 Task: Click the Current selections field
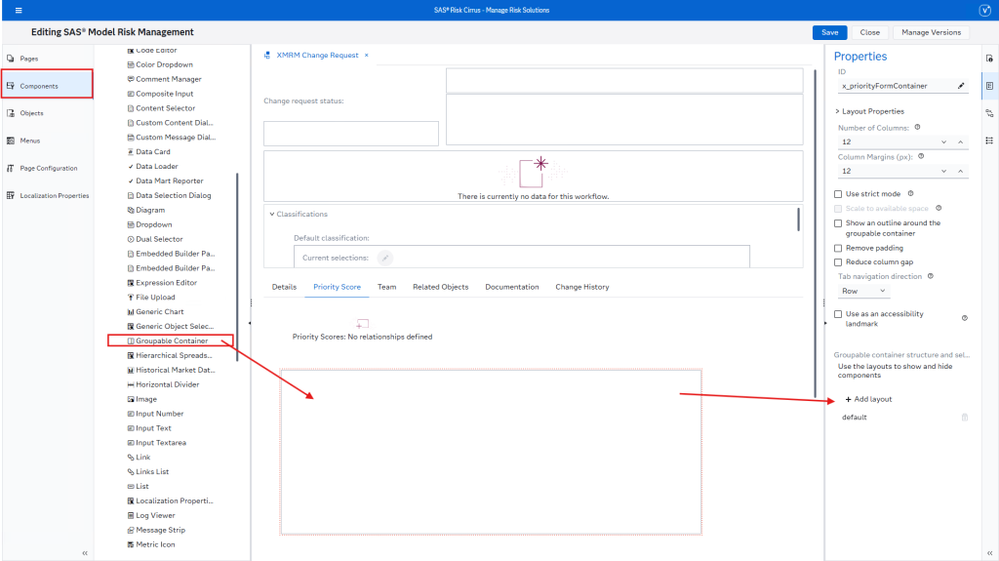pyautogui.click(x=521, y=257)
